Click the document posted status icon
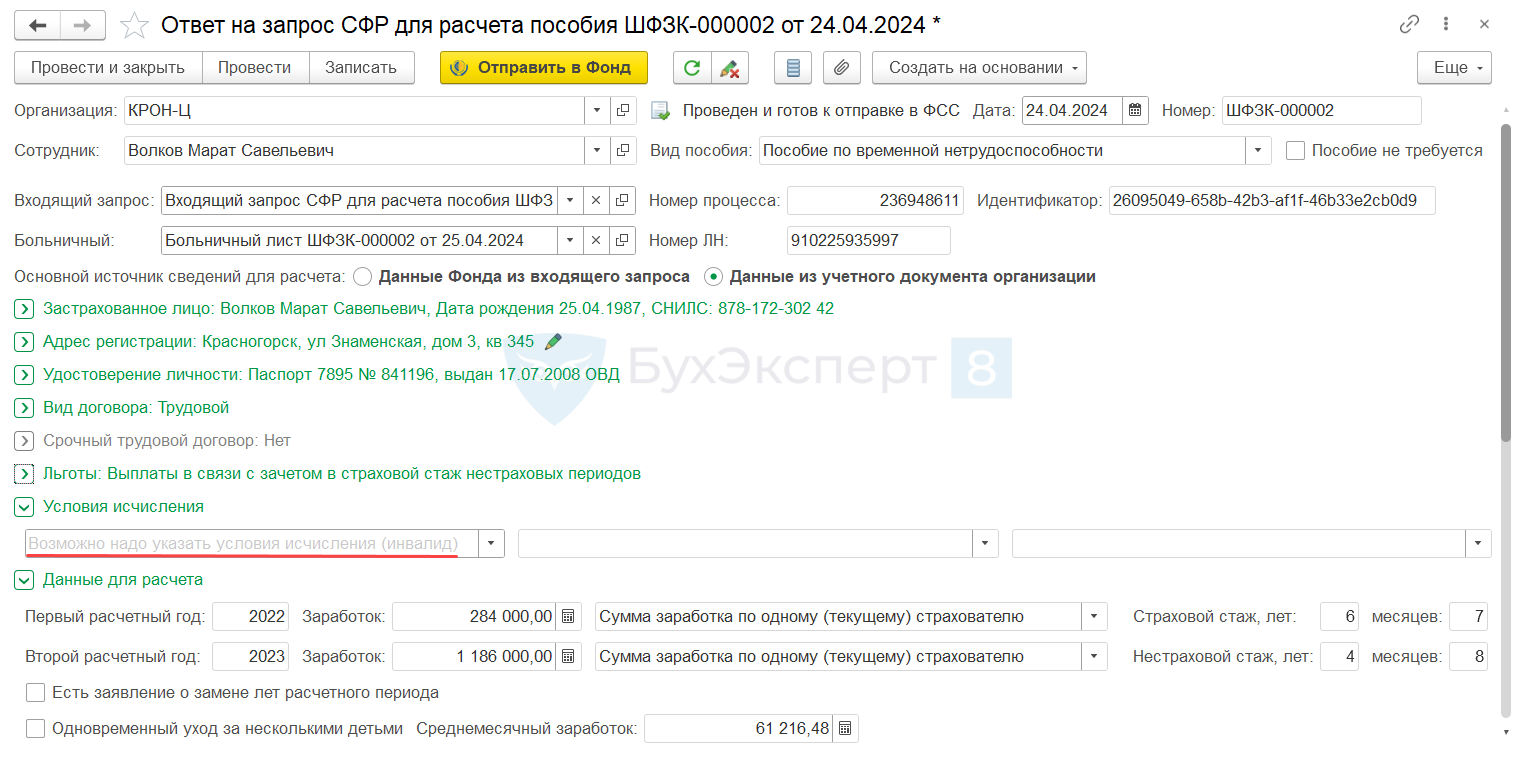 [x=659, y=111]
